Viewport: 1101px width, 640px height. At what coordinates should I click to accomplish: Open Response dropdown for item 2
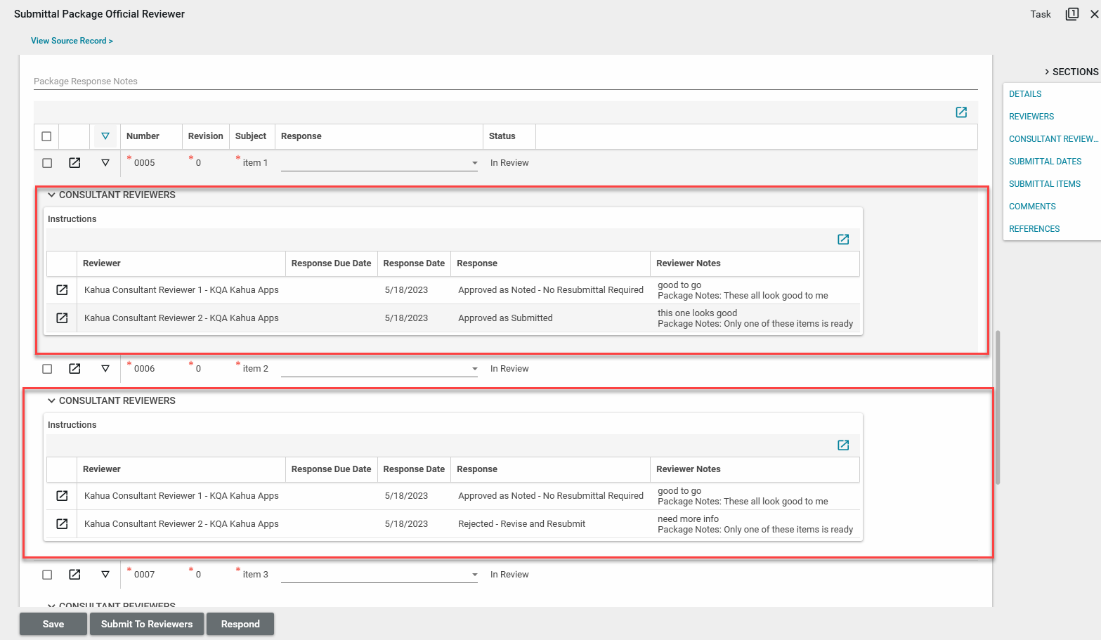474,369
